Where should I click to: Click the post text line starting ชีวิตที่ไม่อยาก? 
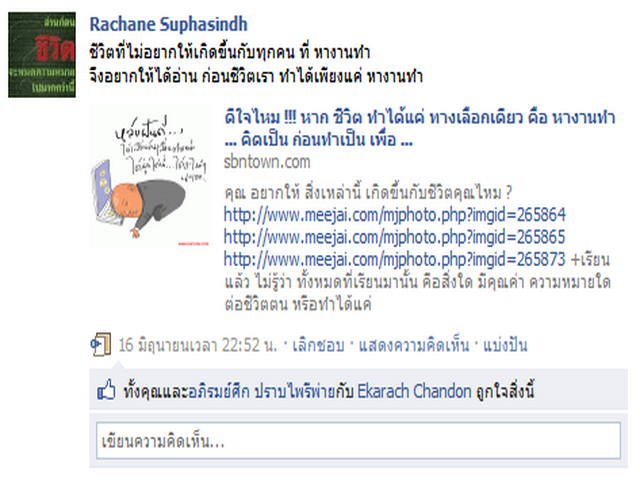(230, 53)
